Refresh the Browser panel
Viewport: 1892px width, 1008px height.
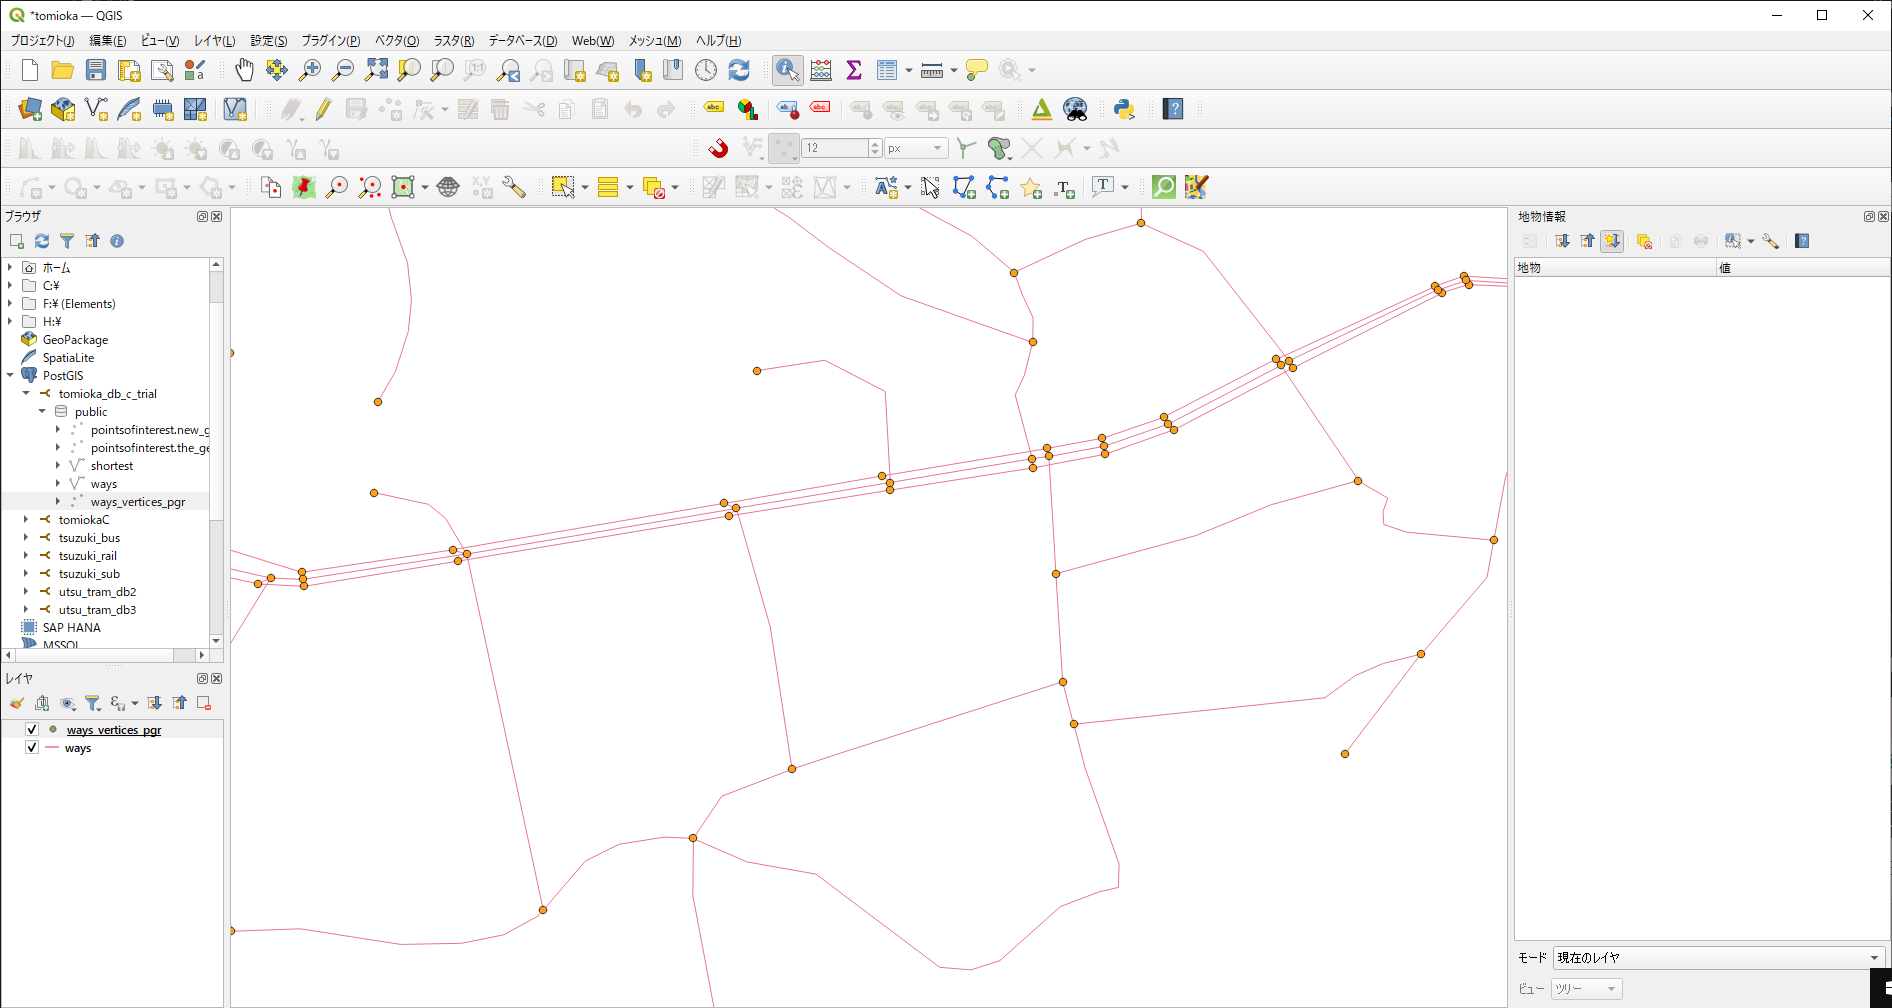[x=42, y=241]
